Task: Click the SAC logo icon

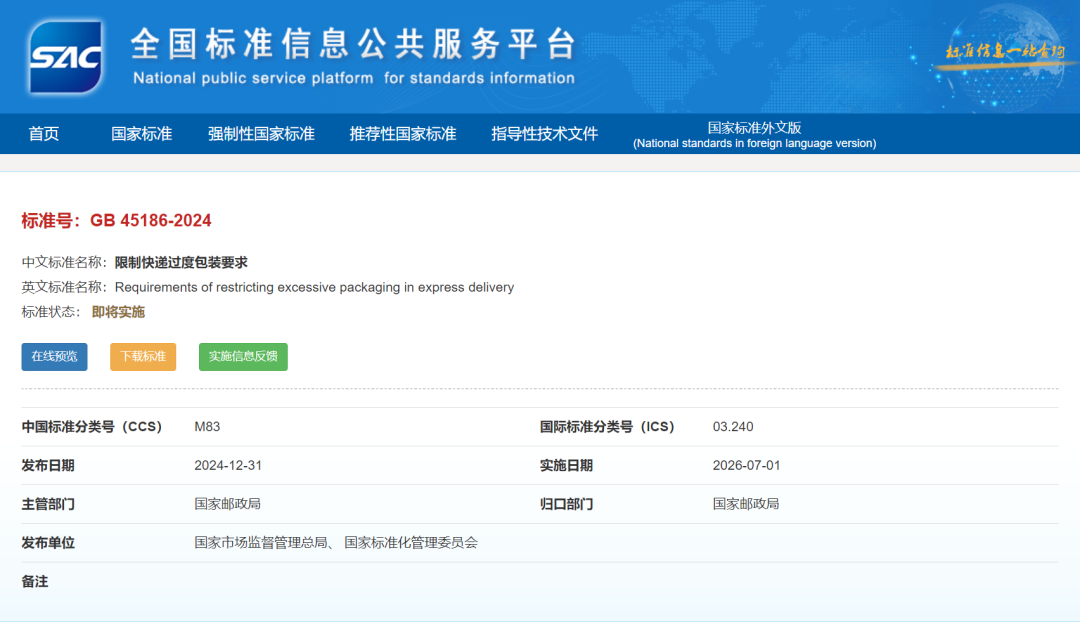Action: 66,56
